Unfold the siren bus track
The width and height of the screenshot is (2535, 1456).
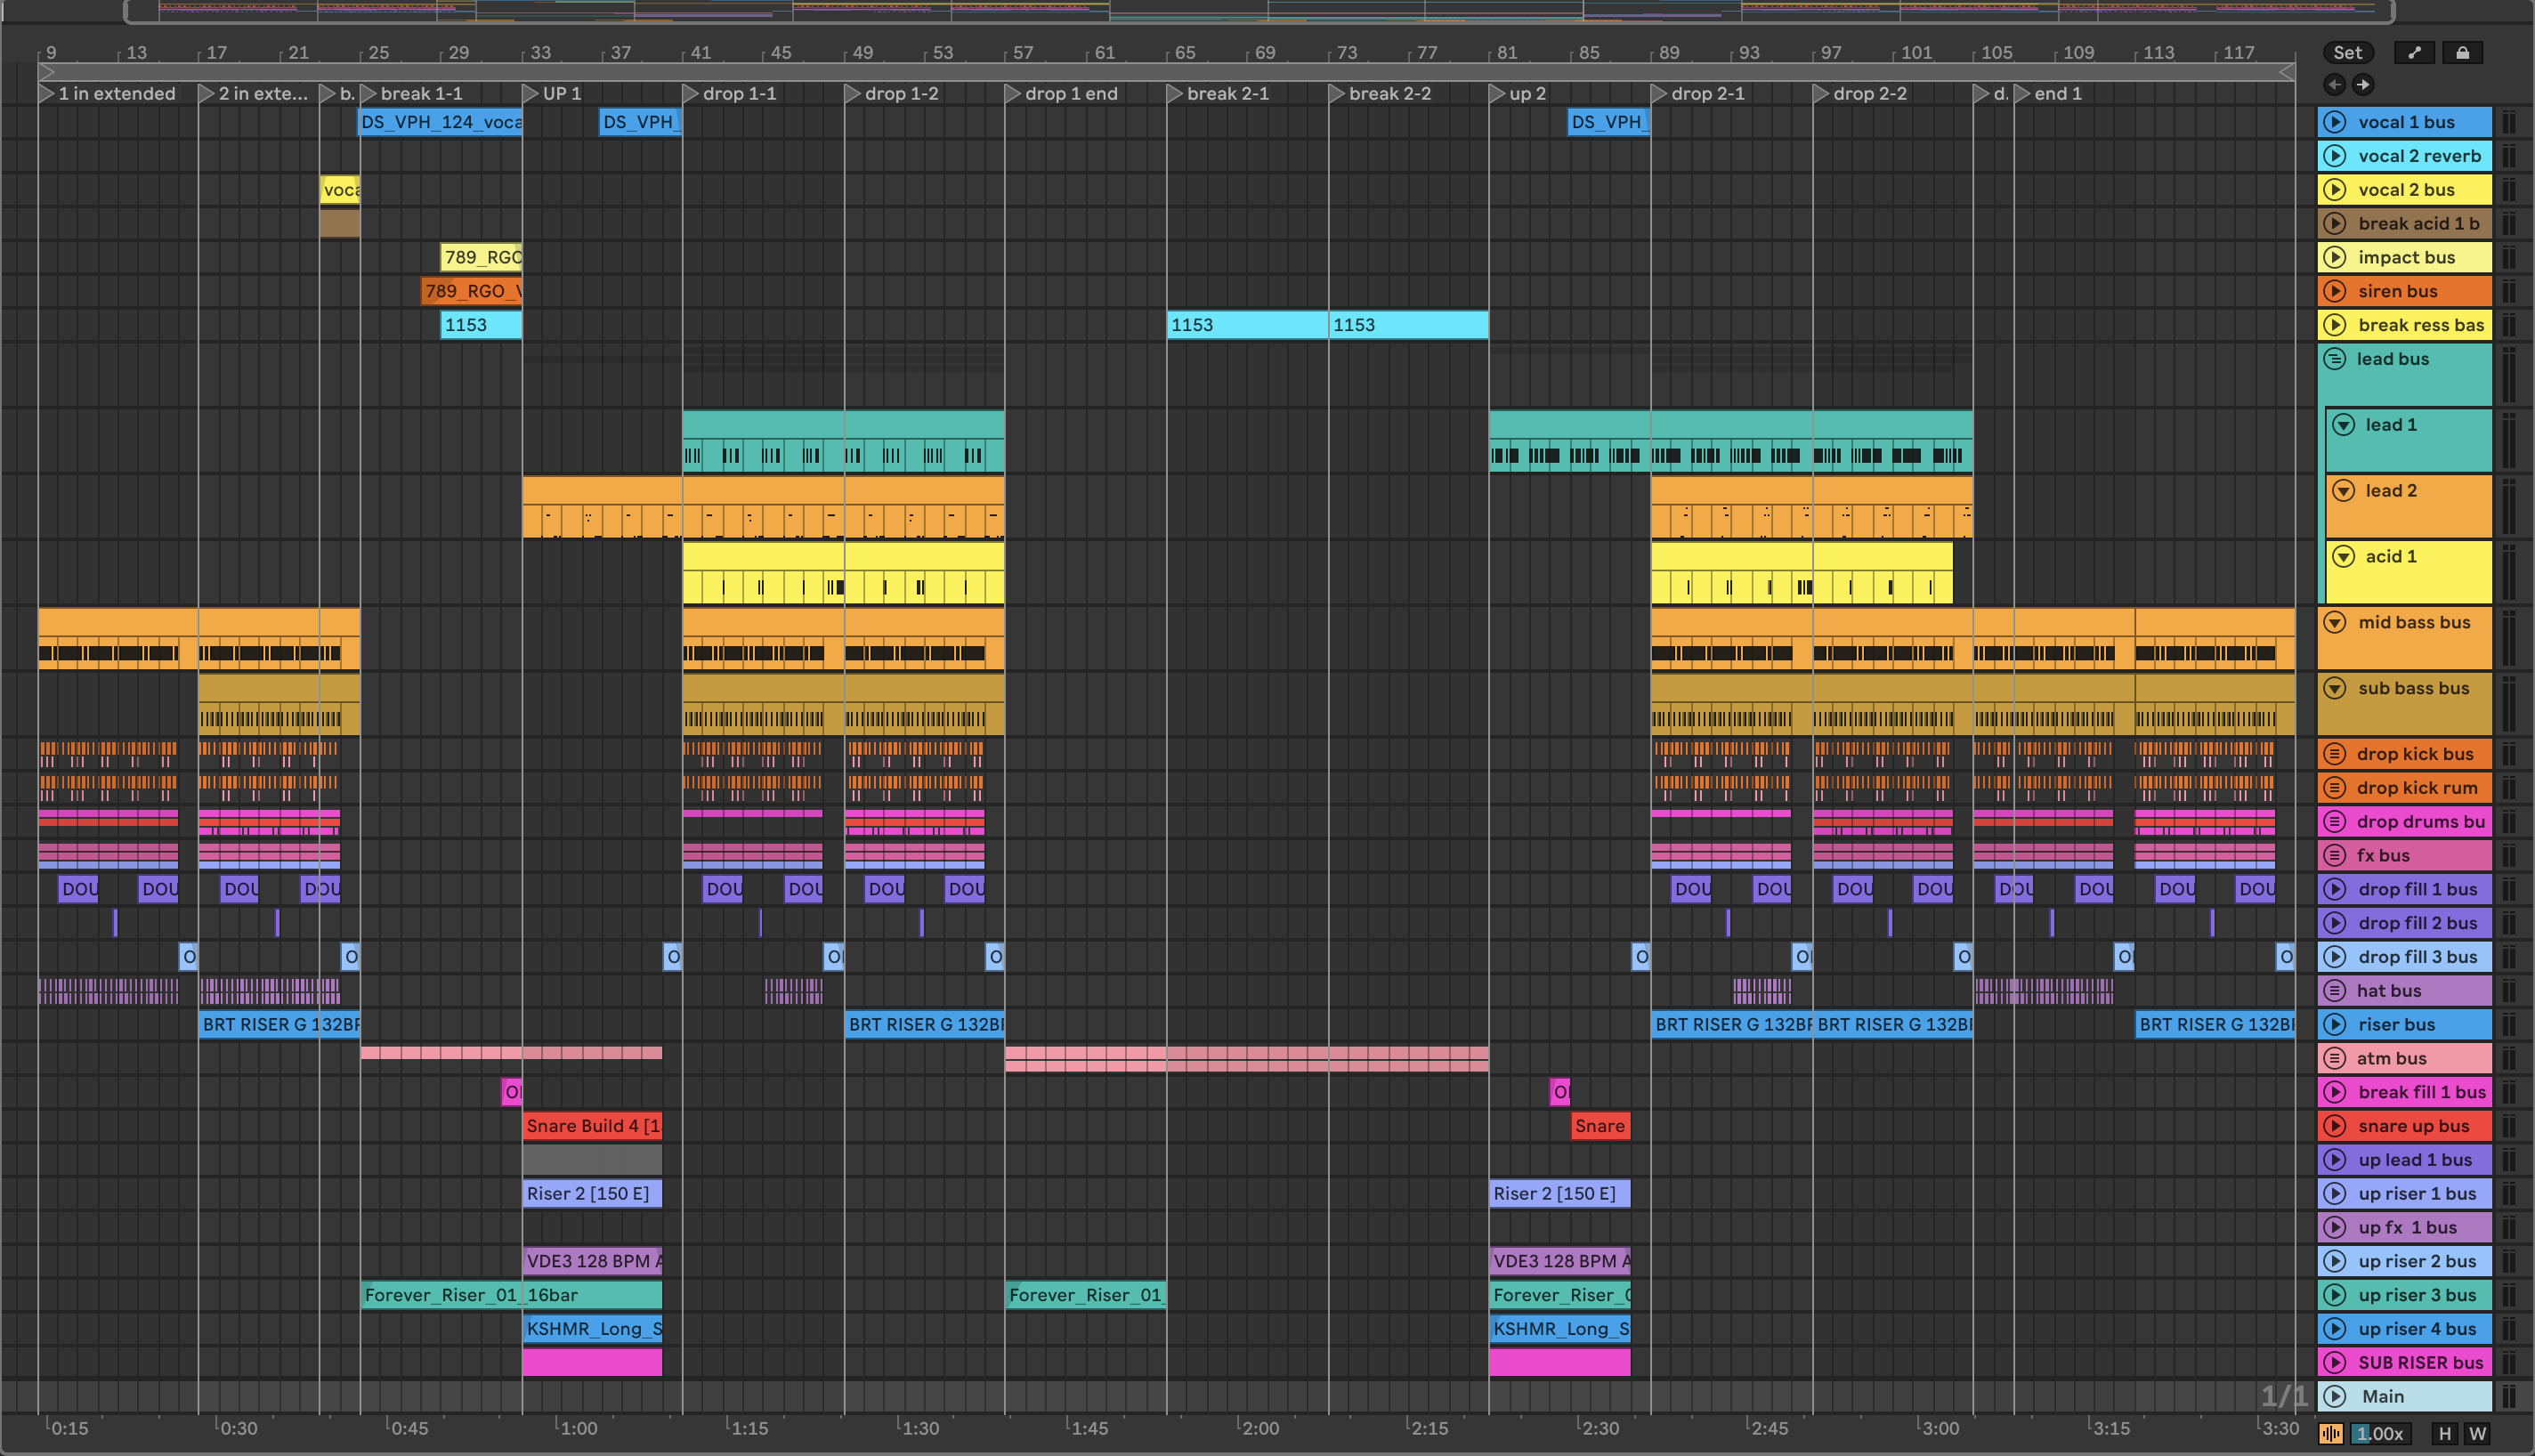(x=2335, y=291)
